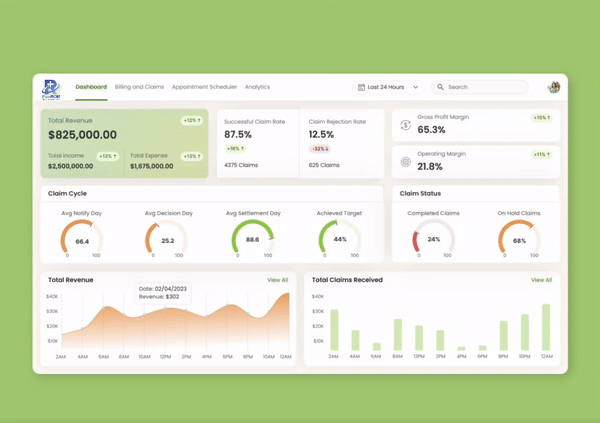This screenshot has height=423, width=600.
Task: Click the Avg Decision Day gauge
Action: pos(167,240)
